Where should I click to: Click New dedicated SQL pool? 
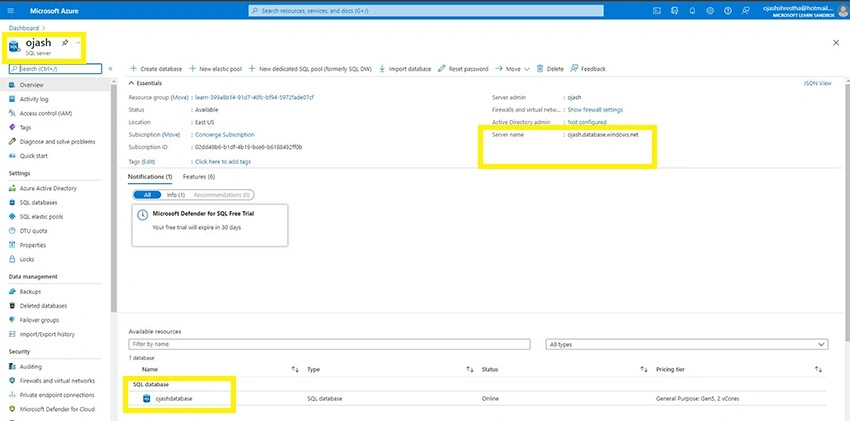pos(311,69)
